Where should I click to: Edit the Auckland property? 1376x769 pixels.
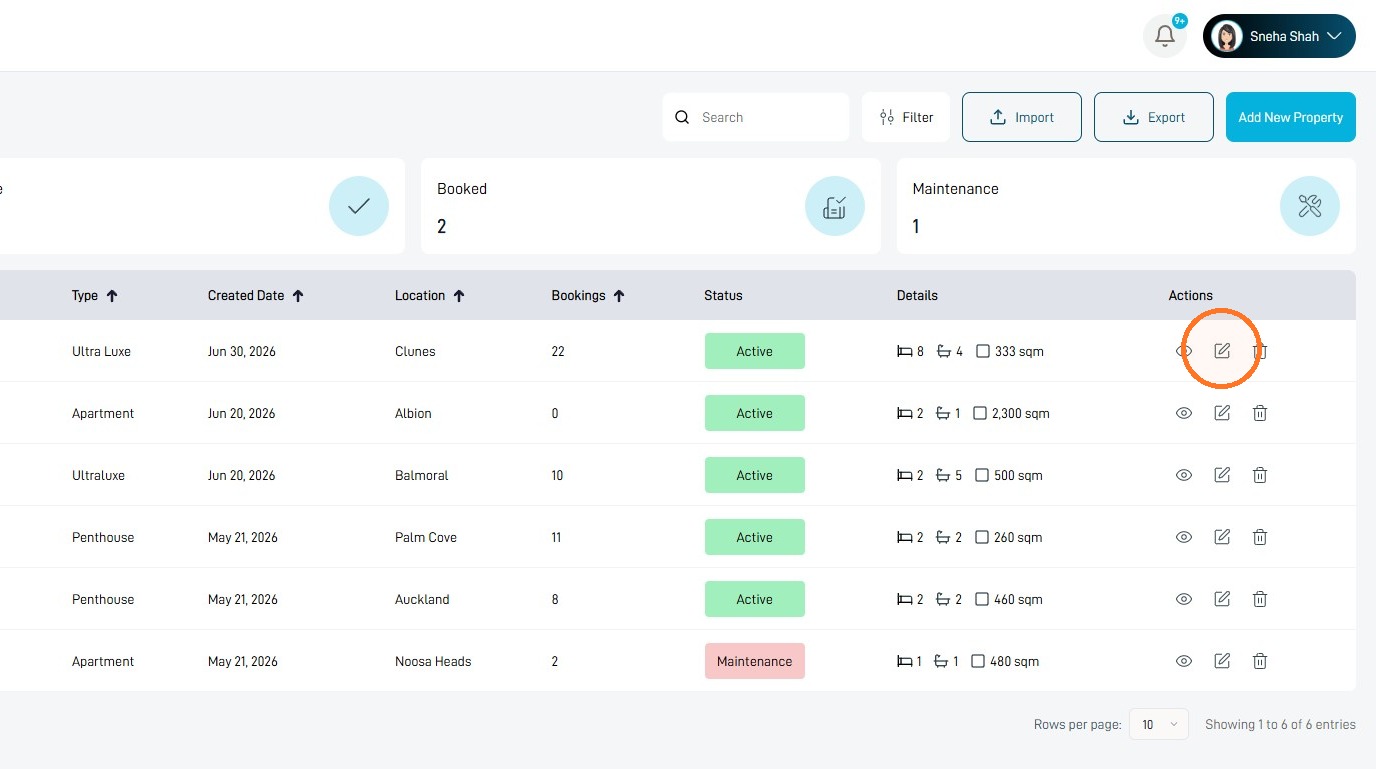(x=1222, y=599)
